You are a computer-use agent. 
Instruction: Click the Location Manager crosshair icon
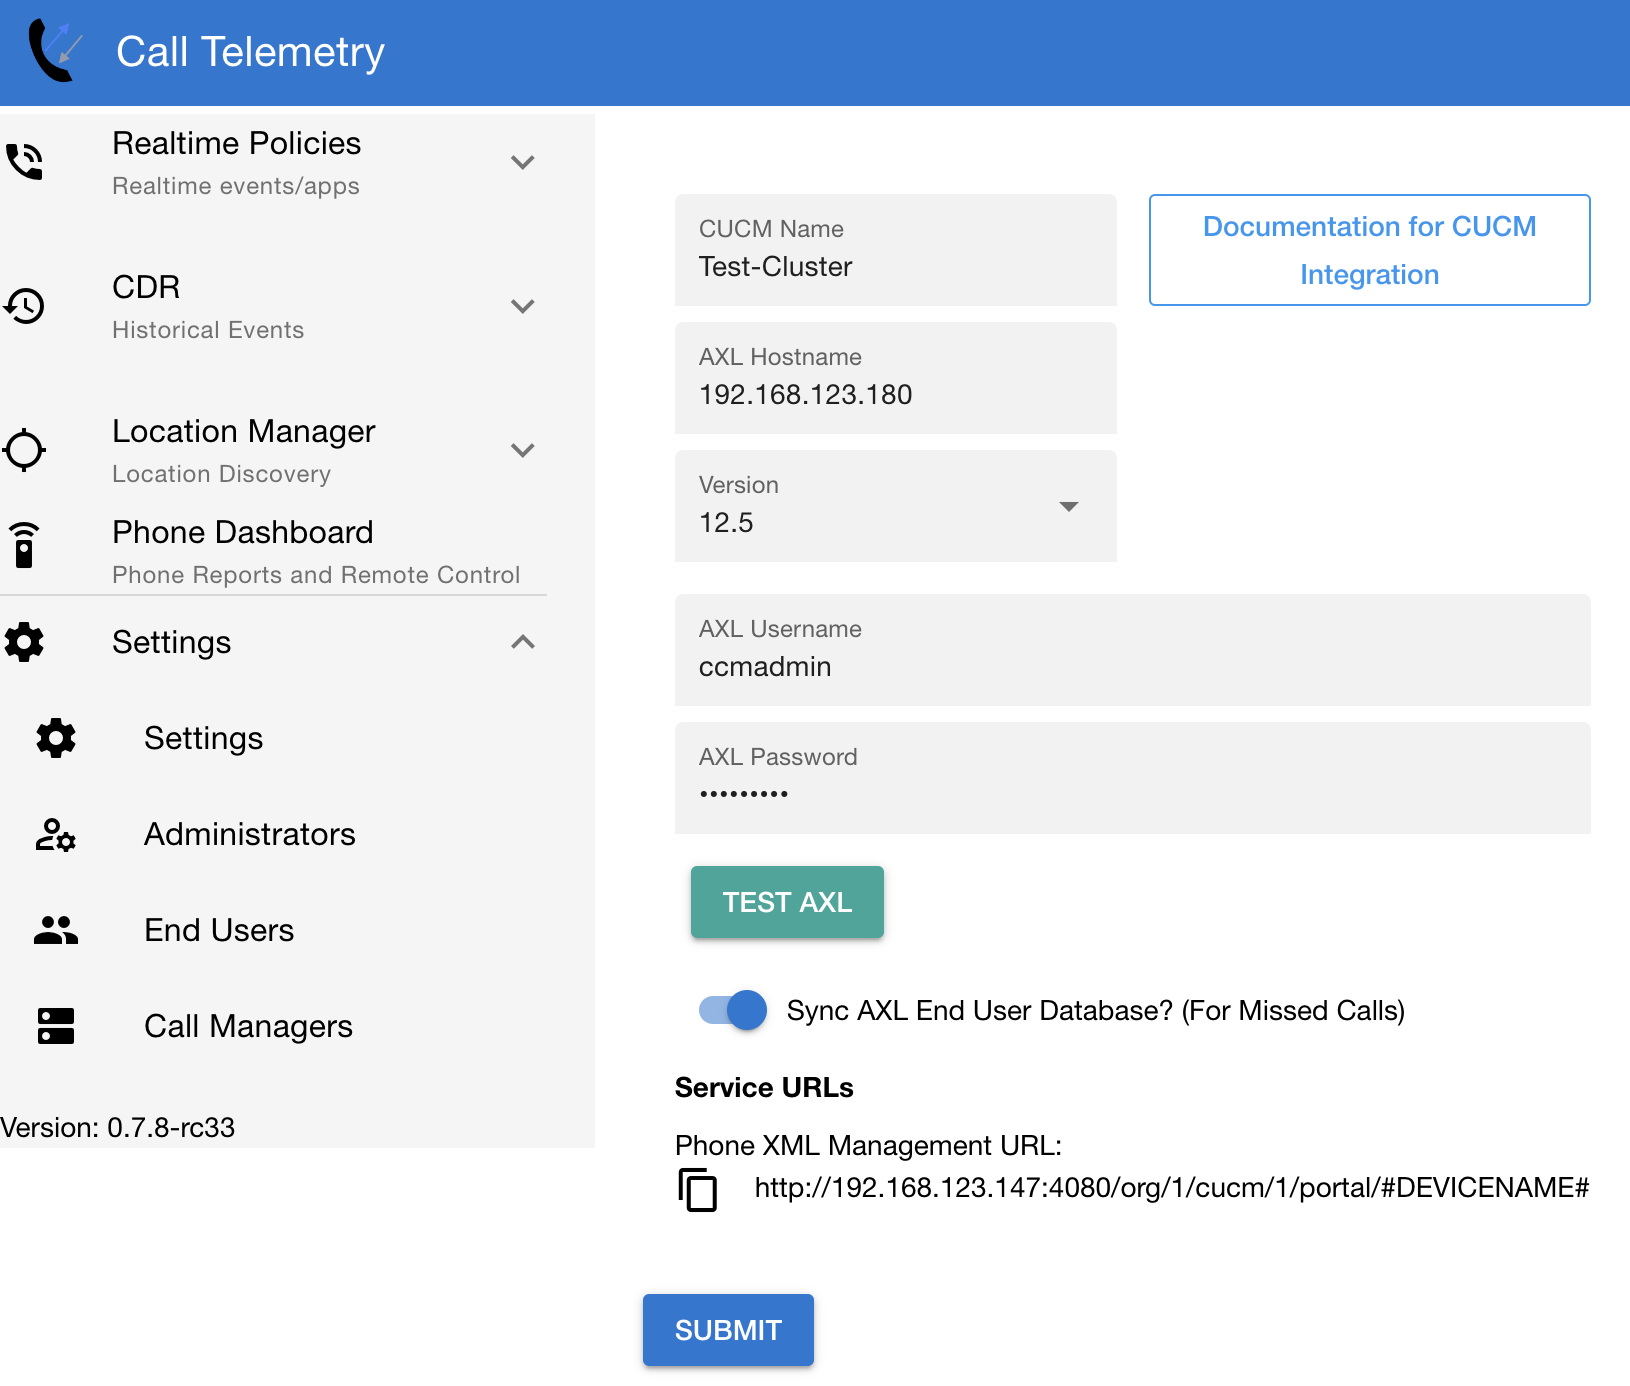tap(24, 450)
